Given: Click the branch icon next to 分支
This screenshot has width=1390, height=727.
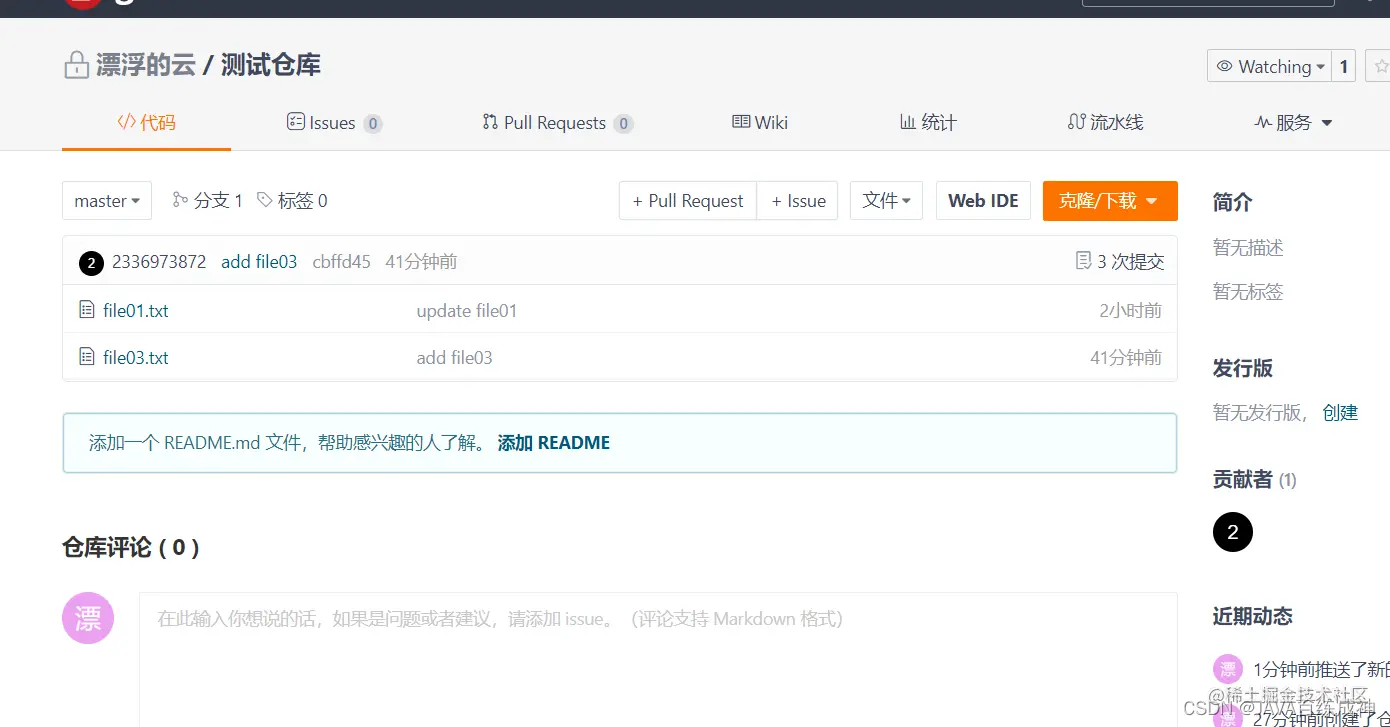Looking at the screenshot, I should click(180, 200).
